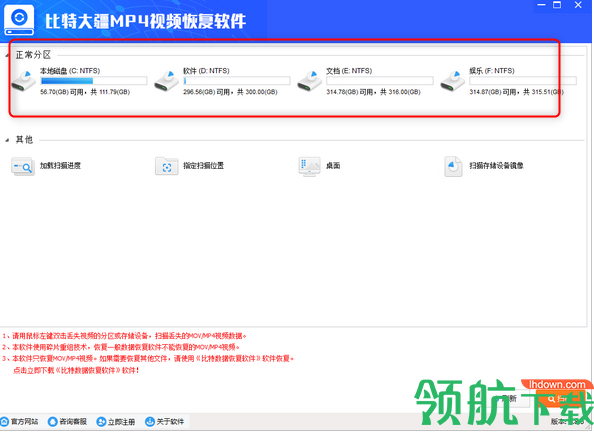Click the 正常分区 heading text

coord(33,55)
